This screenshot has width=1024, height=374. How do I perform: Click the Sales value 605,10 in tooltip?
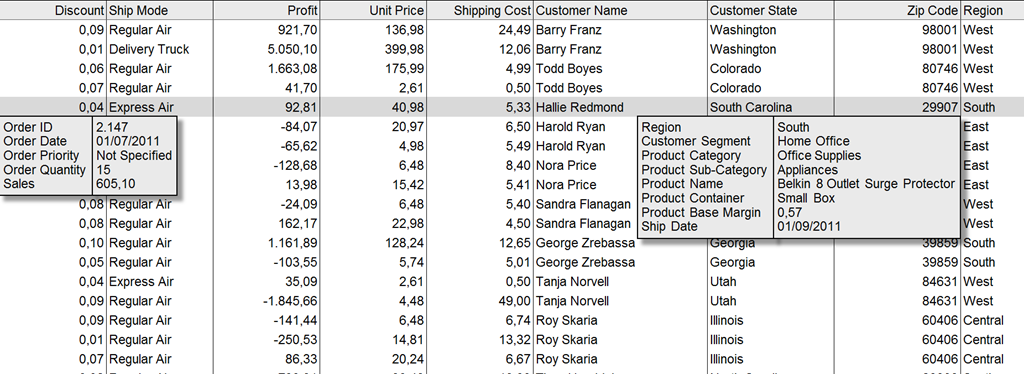pos(116,184)
